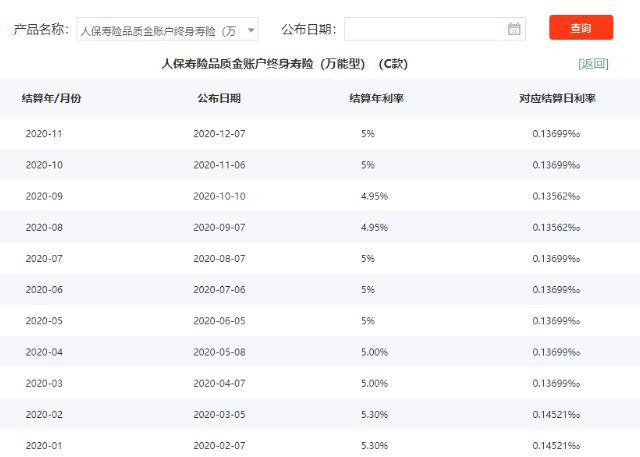Viewport: 640px width, 457px height.
Task: Select the 2020-11 settlement month cell
Action: [44, 134]
